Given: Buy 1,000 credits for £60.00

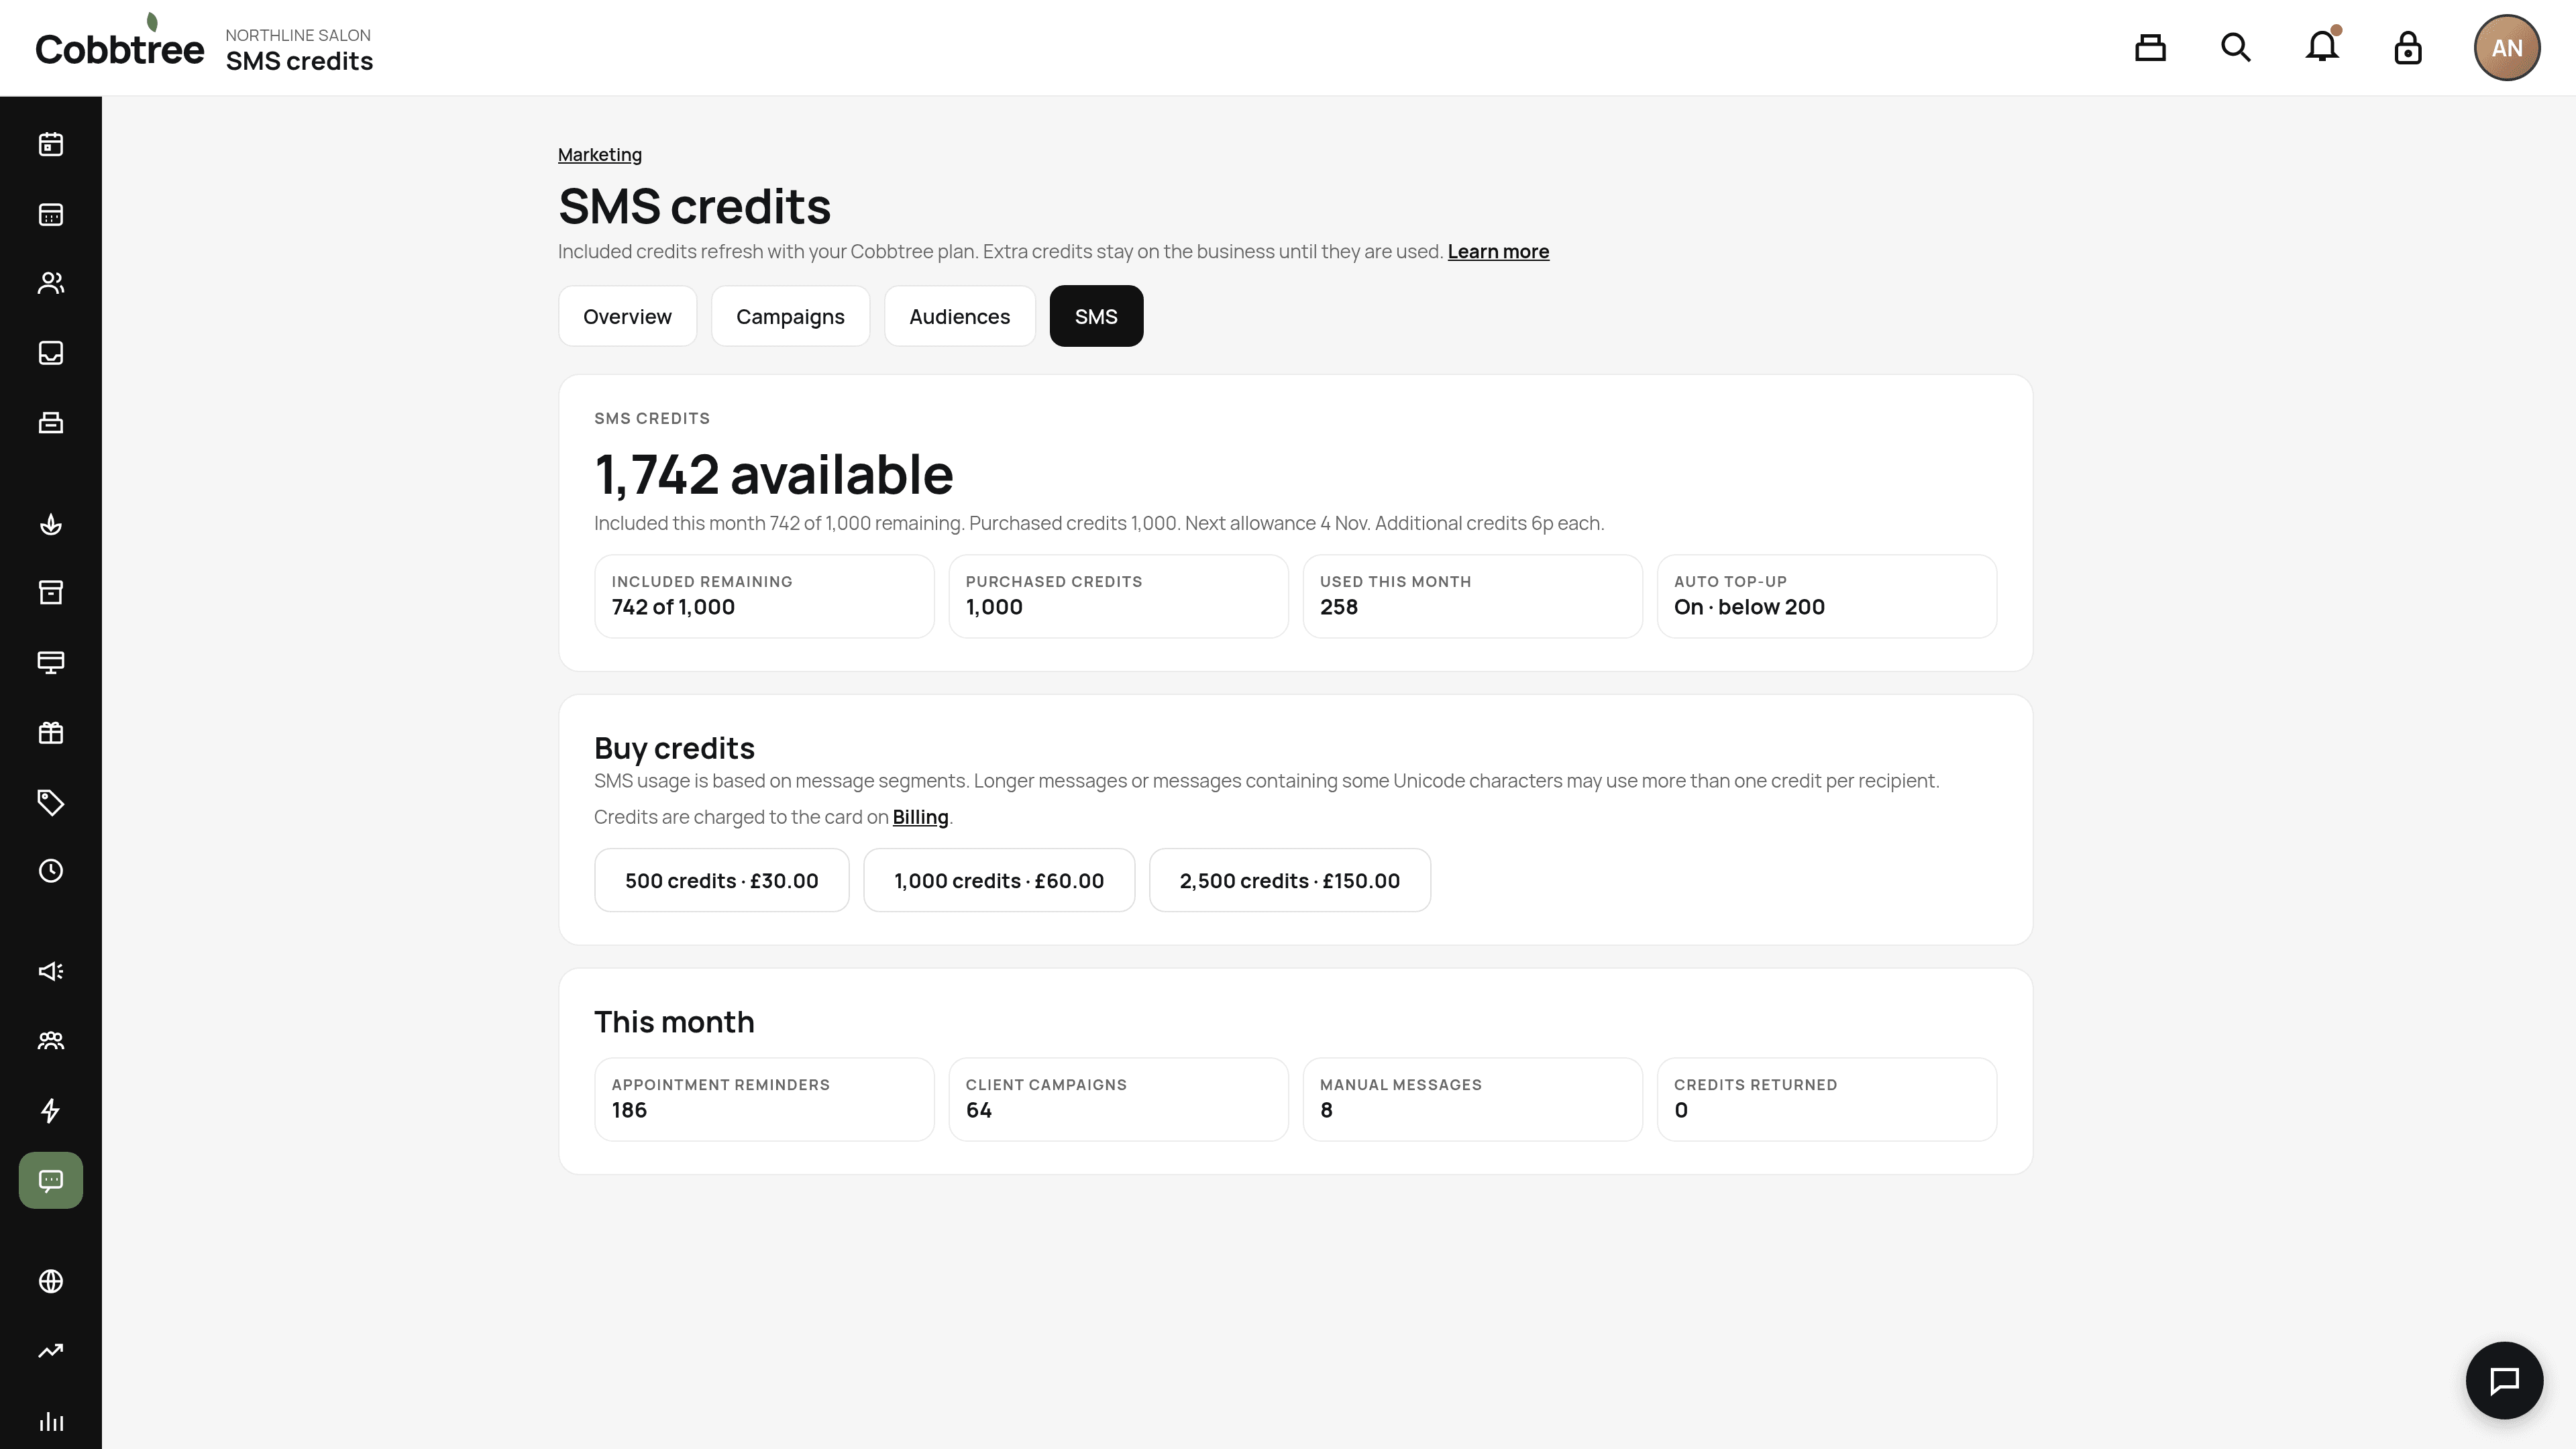Looking at the screenshot, I should [x=999, y=880].
